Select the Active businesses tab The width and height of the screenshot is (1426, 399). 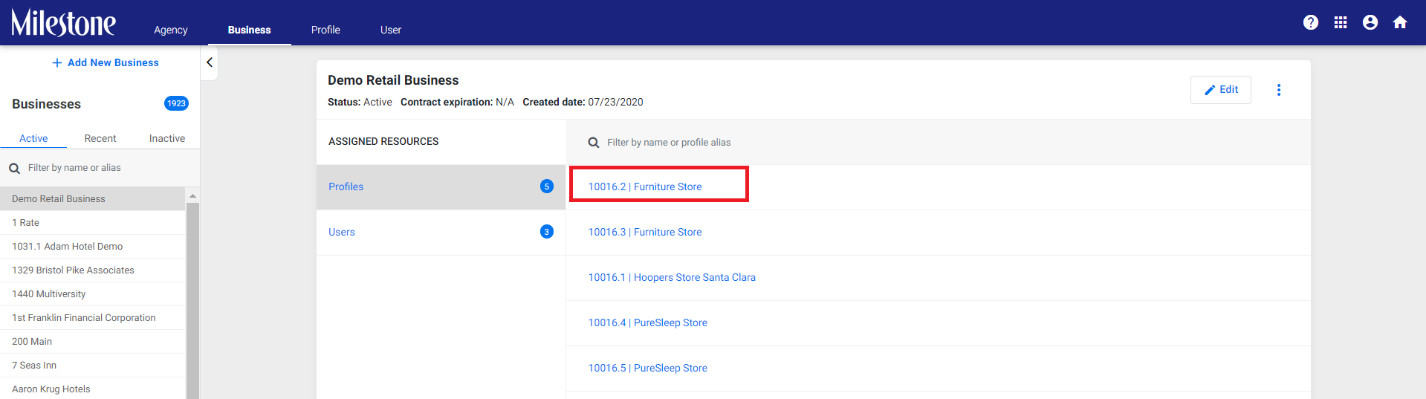tap(34, 138)
